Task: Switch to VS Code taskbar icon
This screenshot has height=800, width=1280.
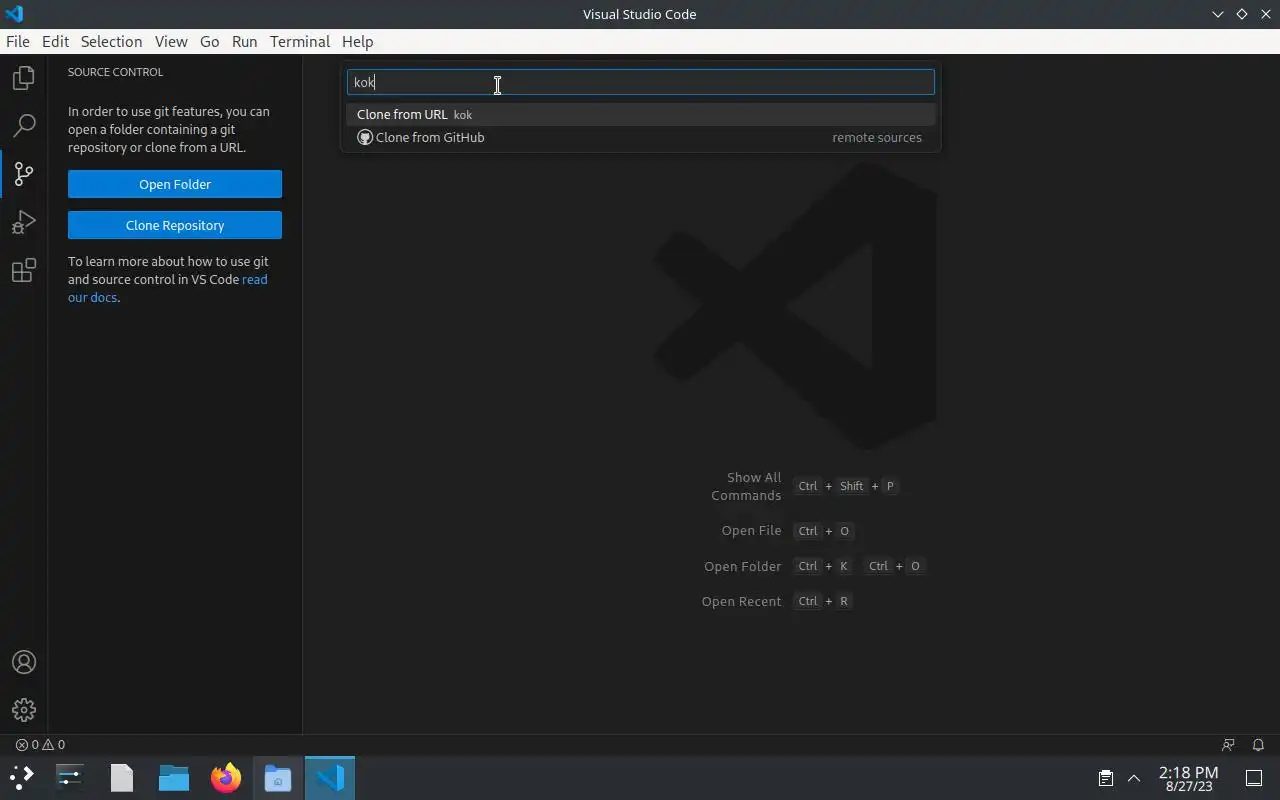Action: [x=330, y=777]
